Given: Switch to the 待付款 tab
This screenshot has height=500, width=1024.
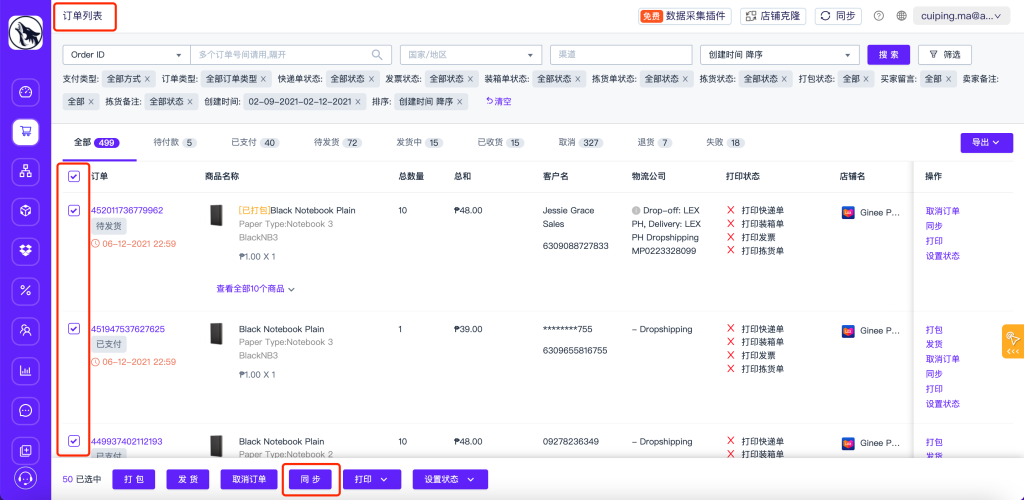Looking at the screenshot, I should [174, 142].
